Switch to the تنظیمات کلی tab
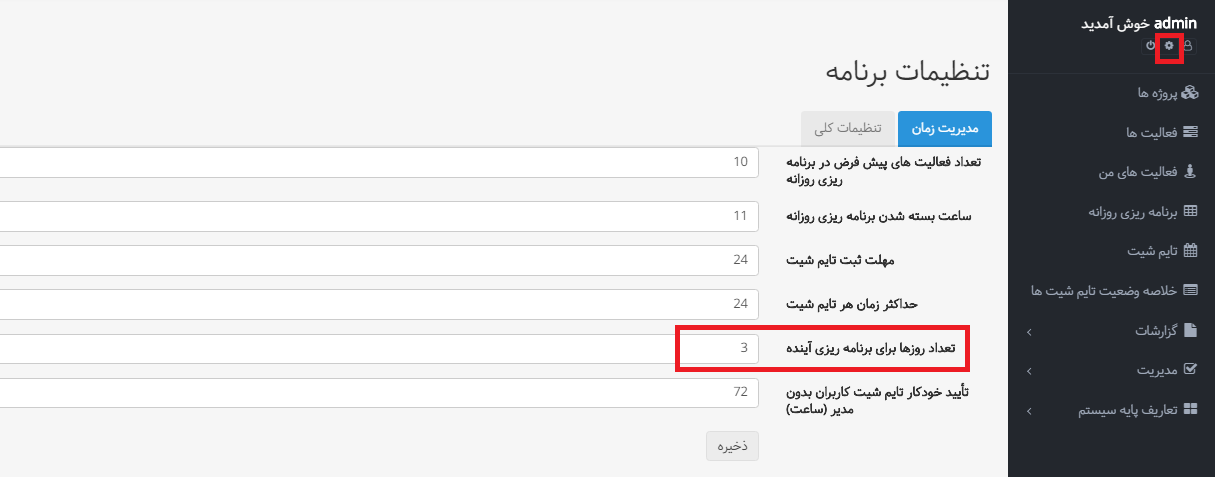1215x477 pixels. point(848,128)
